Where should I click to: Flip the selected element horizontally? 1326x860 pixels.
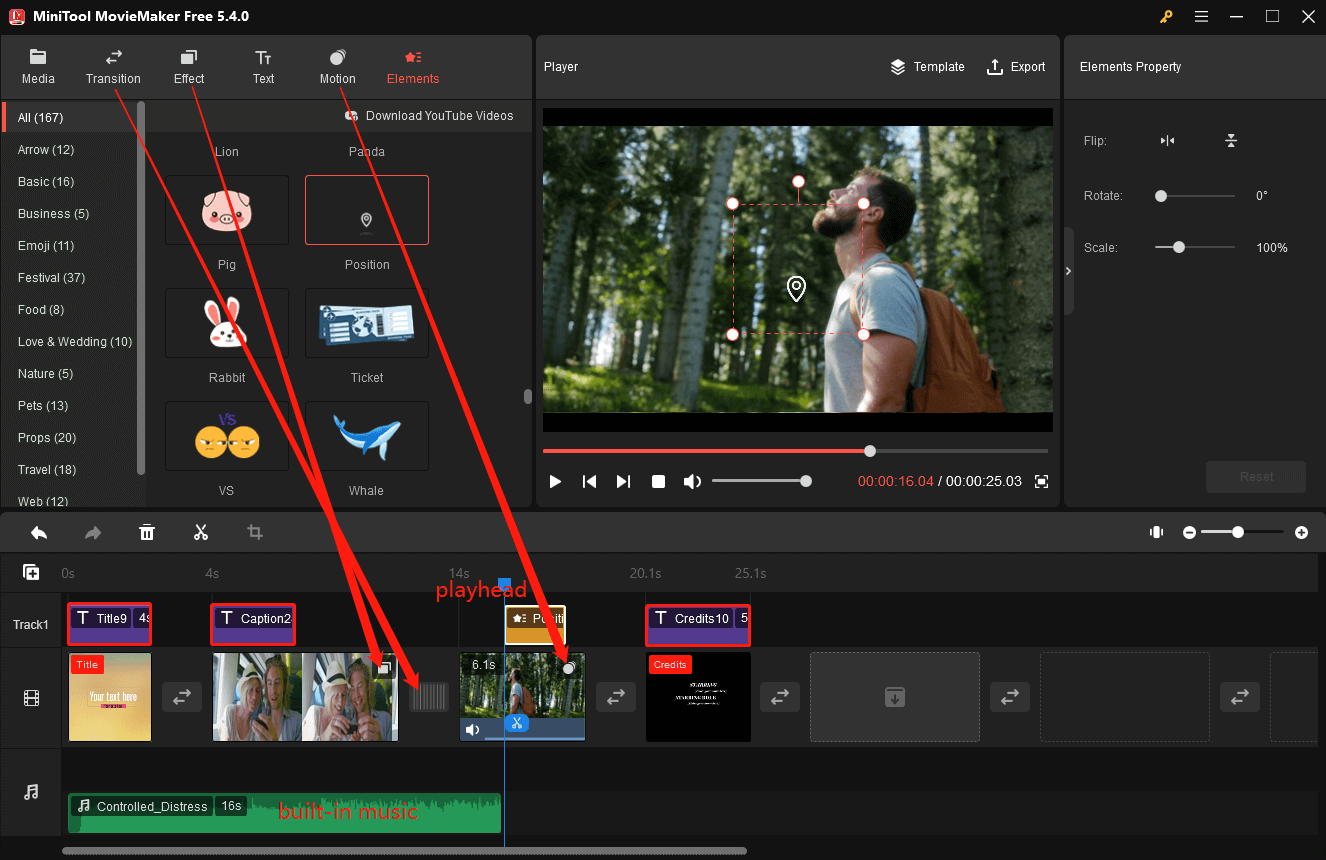pos(1167,141)
